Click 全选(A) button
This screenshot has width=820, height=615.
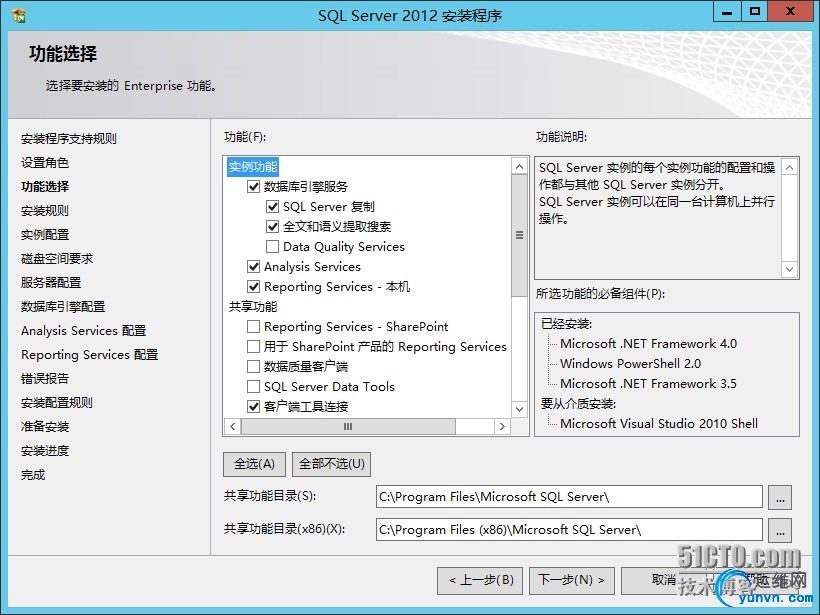[x=254, y=464]
